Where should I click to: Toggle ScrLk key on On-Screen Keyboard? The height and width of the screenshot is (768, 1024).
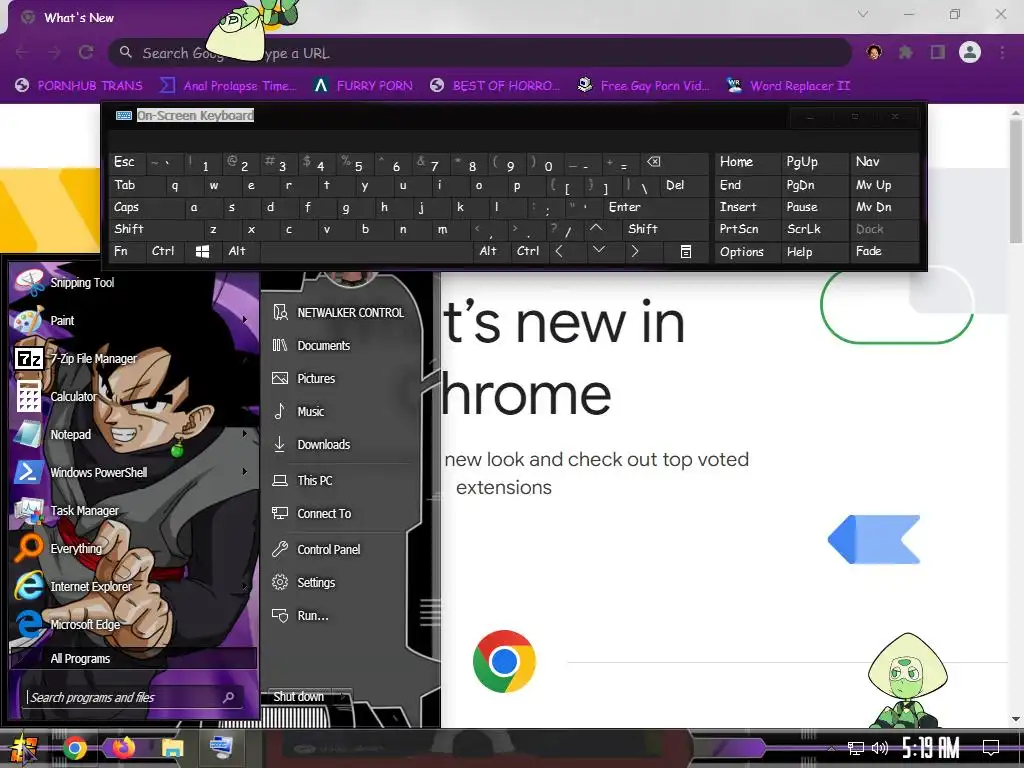point(814,229)
